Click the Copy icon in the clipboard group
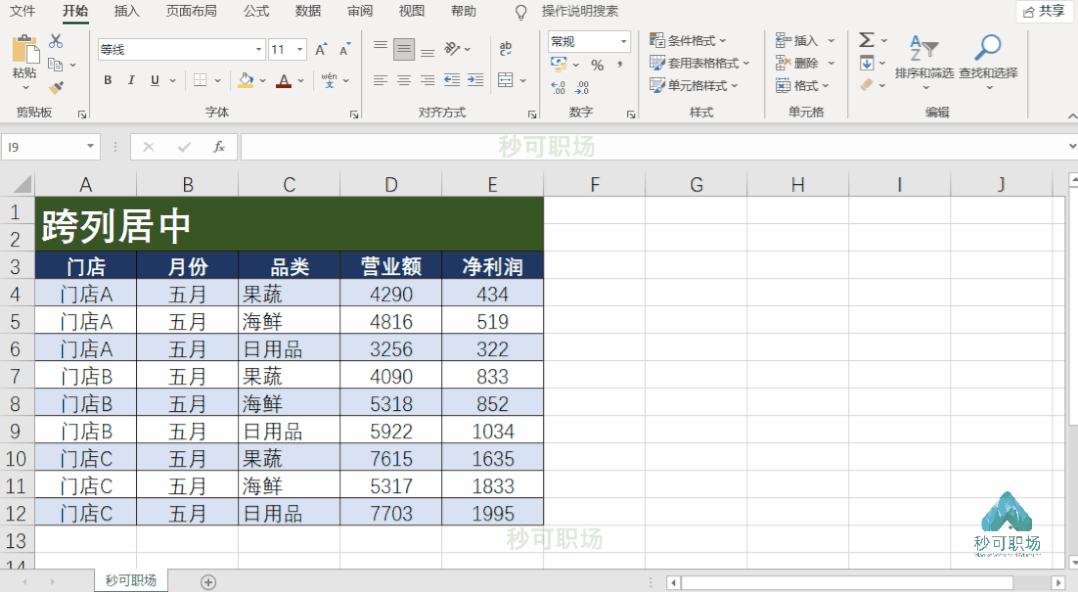The height and width of the screenshot is (592, 1078). point(55,62)
